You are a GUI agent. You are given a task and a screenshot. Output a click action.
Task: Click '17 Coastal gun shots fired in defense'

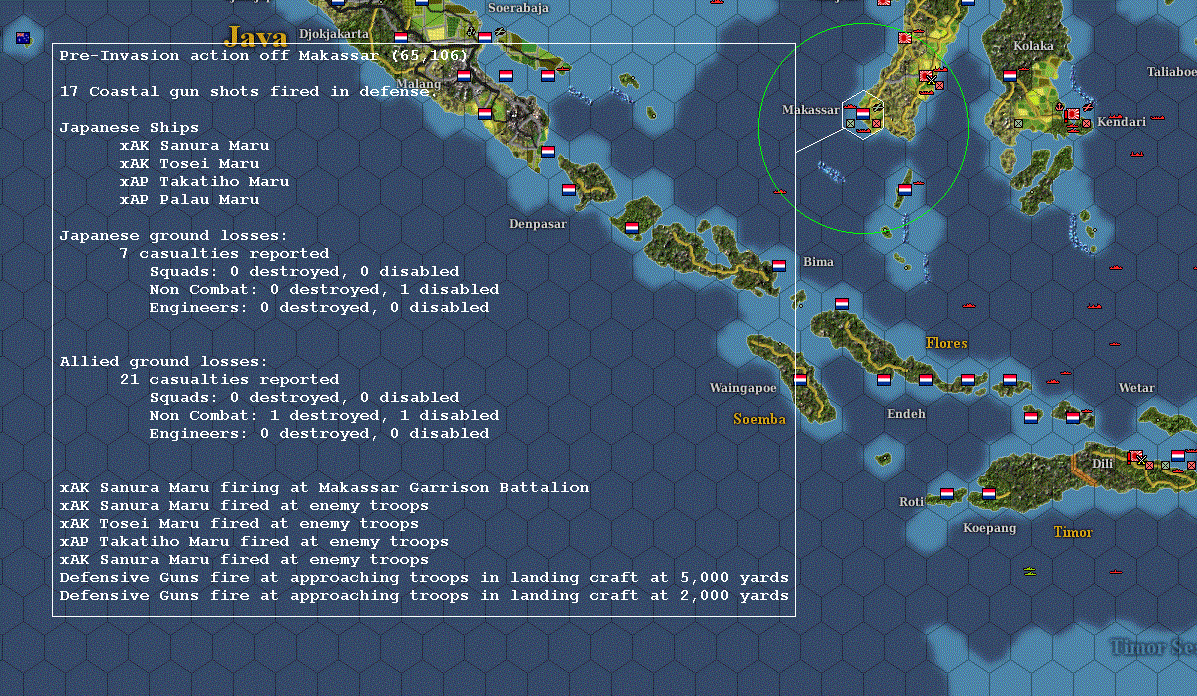click(x=247, y=92)
